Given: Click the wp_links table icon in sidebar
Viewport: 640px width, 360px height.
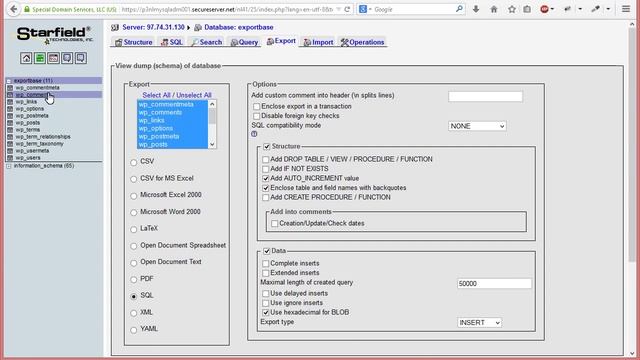Looking at the screenshot, I should [10, 102].
